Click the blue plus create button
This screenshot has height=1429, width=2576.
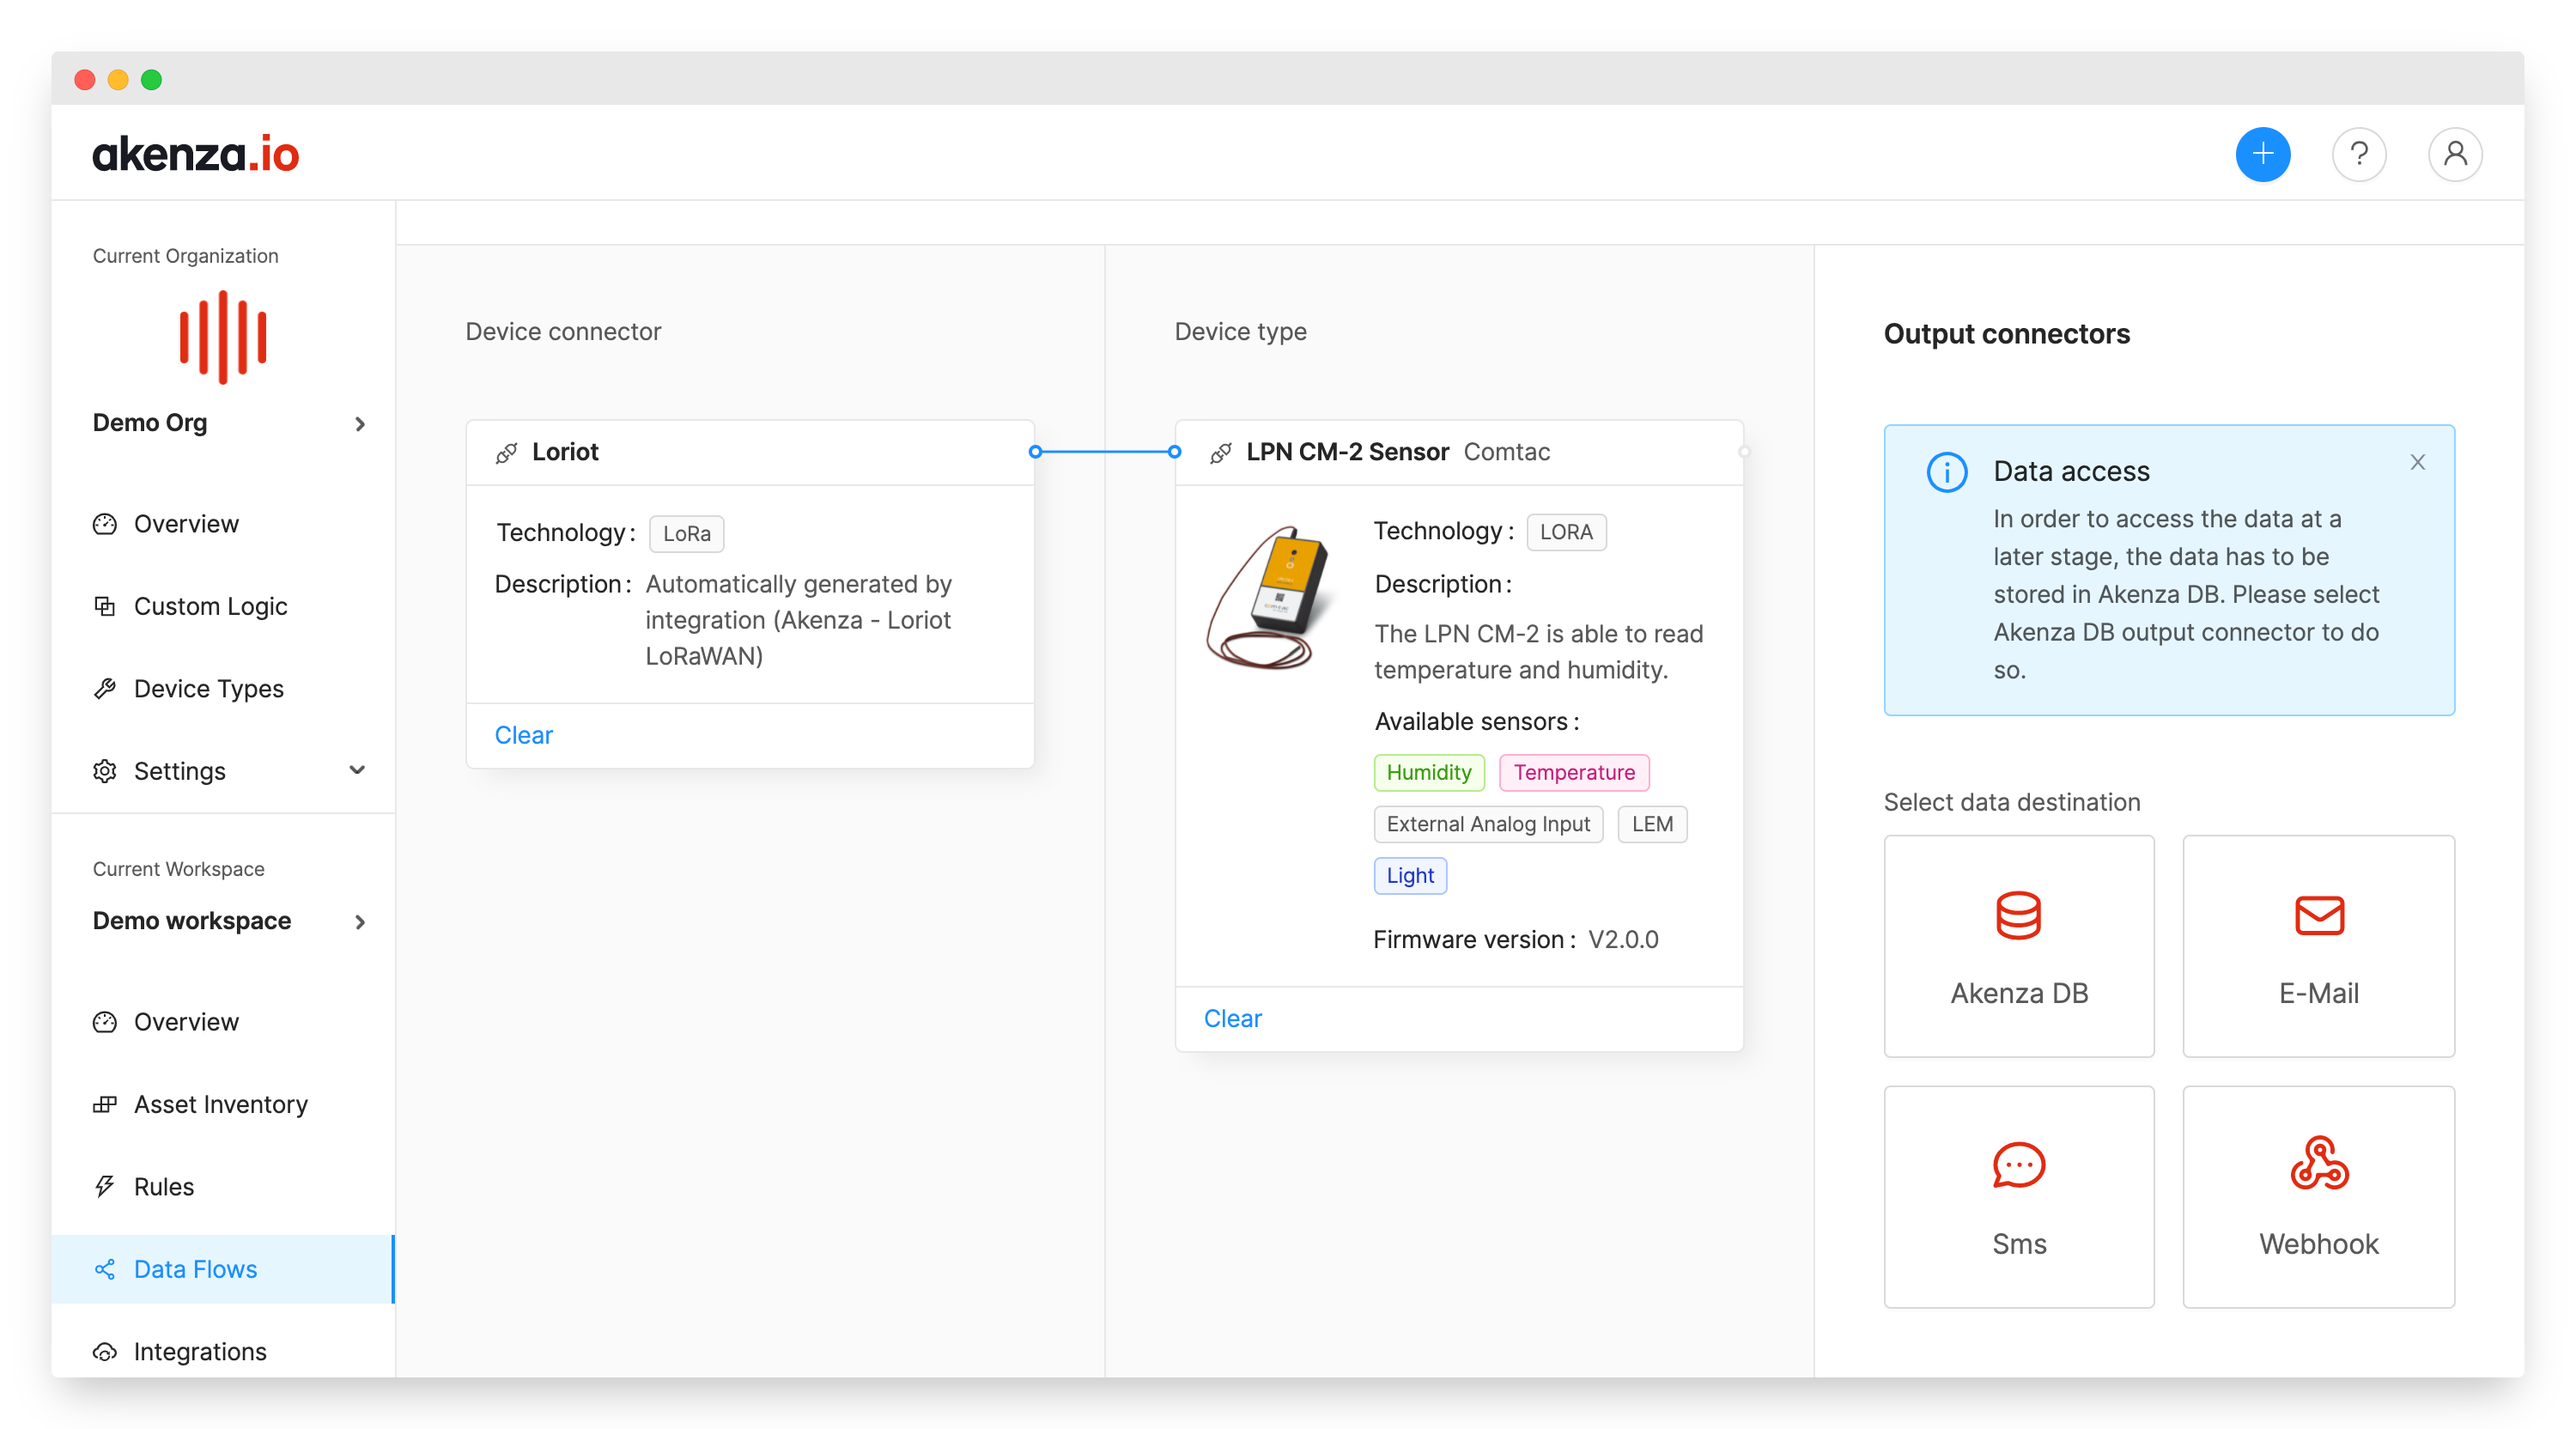pos(2262,154)
